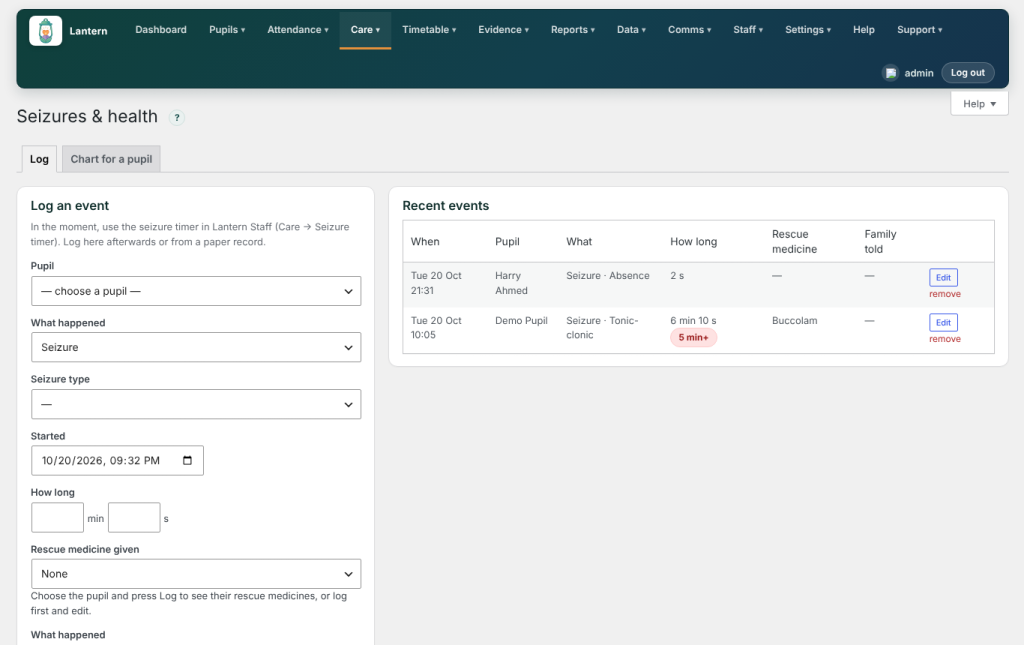Expand the Data menu

(632, 29)
